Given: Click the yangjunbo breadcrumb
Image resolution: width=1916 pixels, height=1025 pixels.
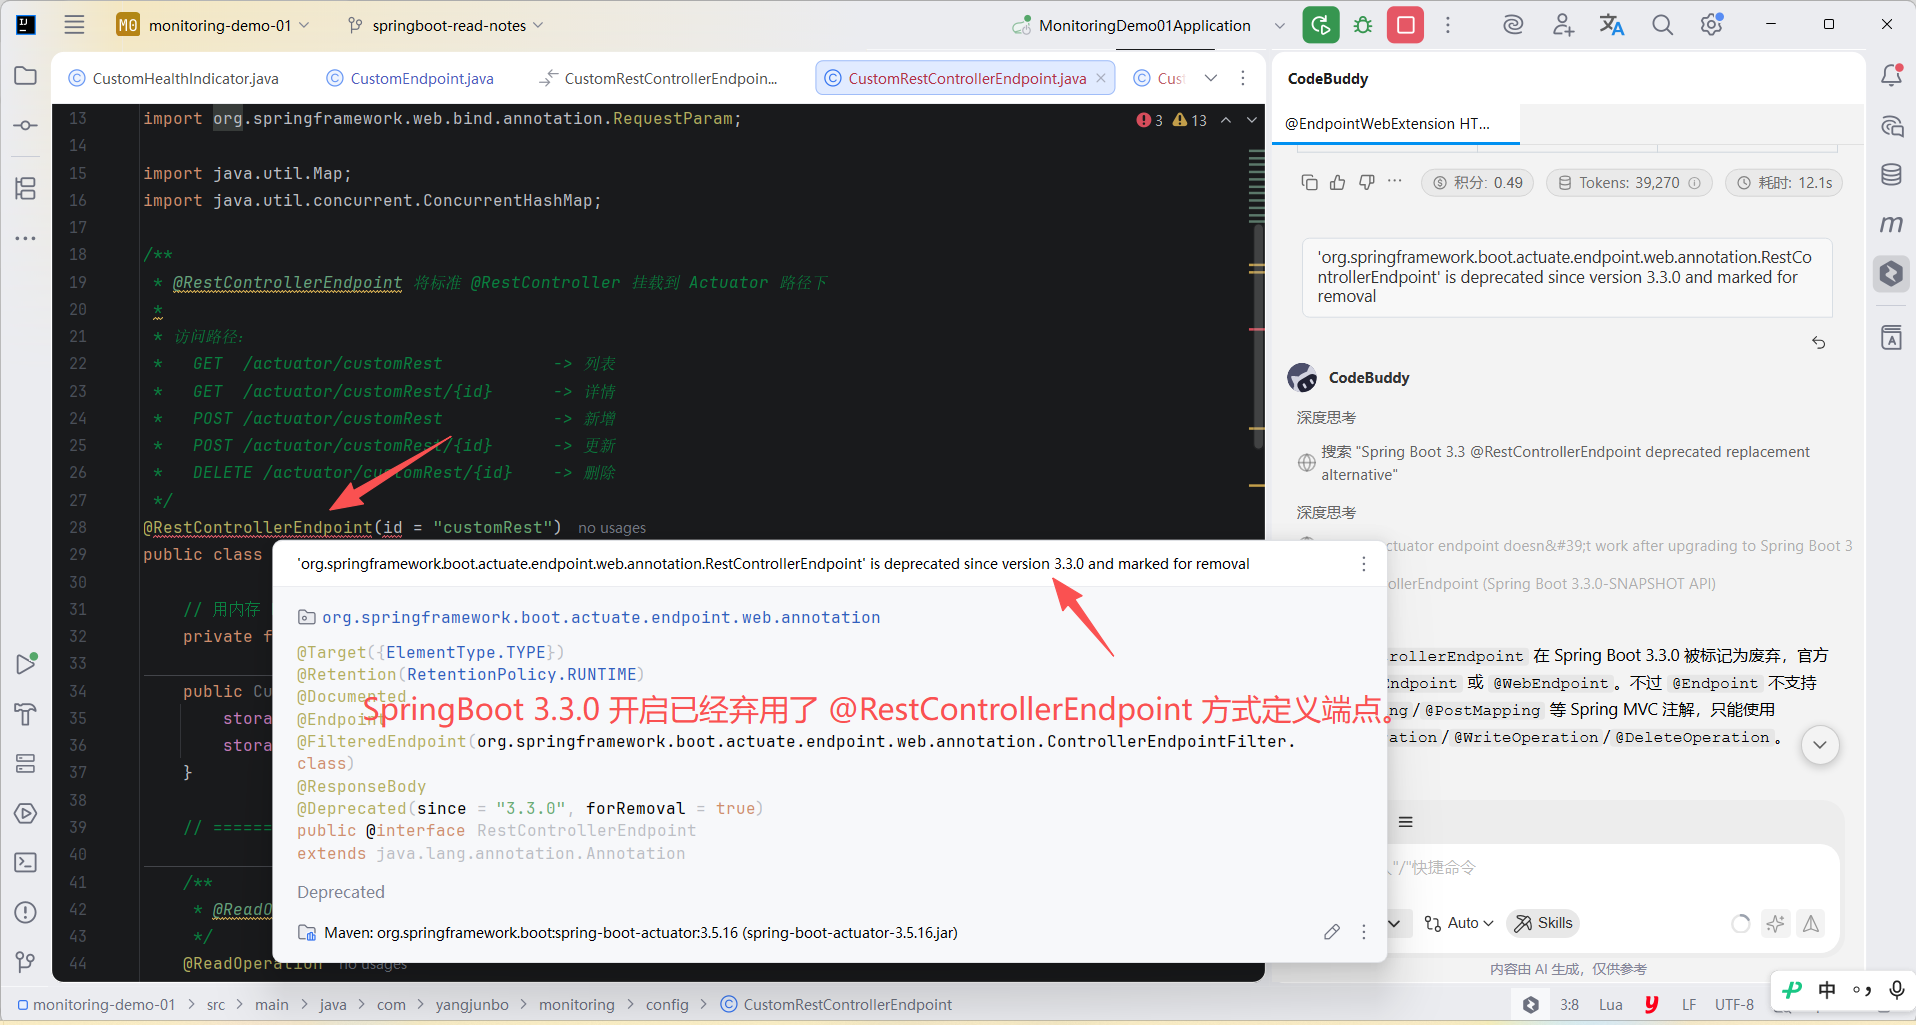Looking at the screenshot, I should pyautogui.click(x=472, y=1005).
